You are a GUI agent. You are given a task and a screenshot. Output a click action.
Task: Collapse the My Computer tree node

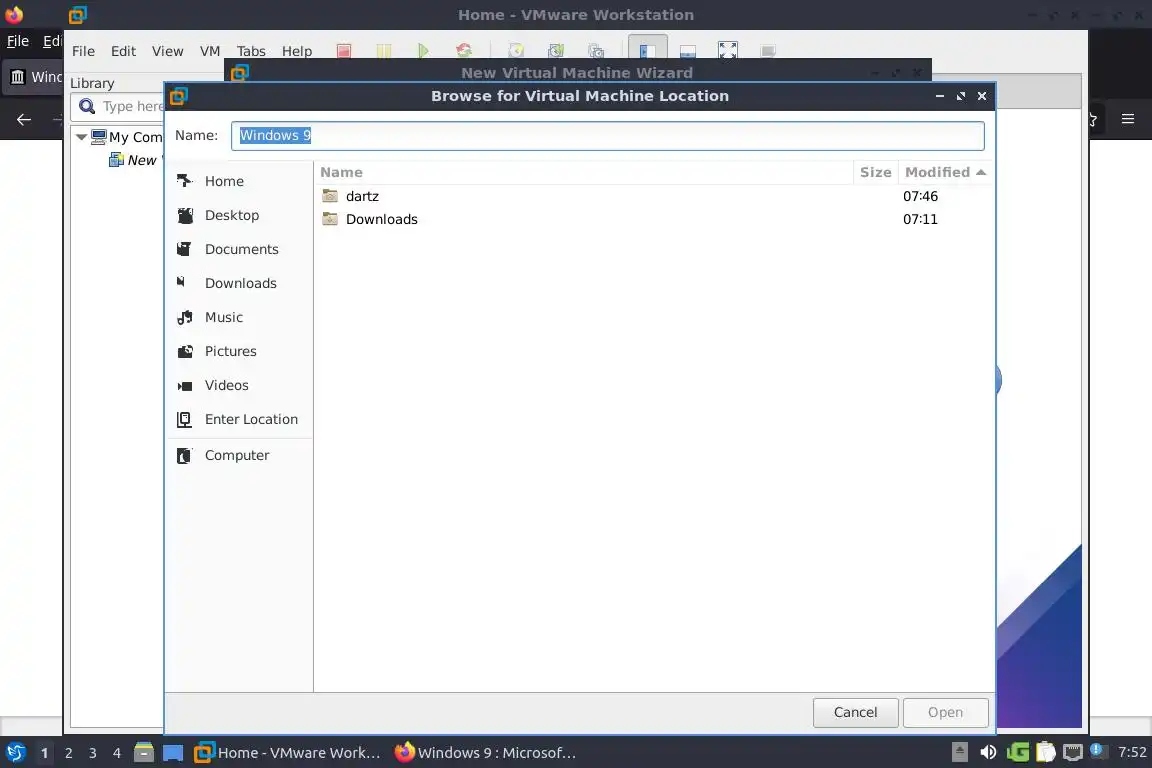tap(81, 137)
